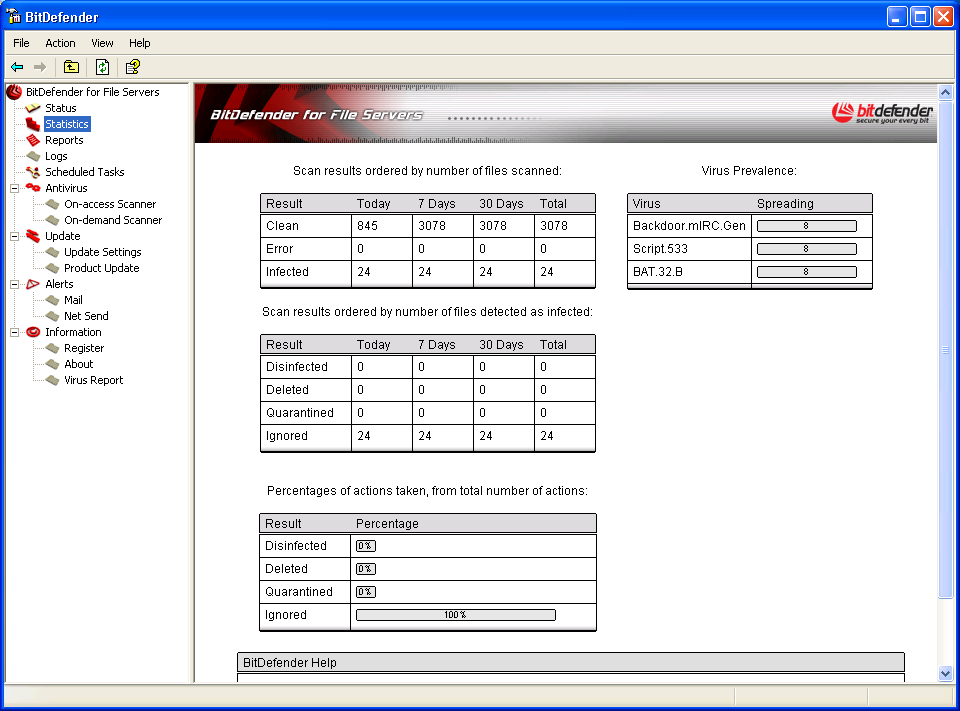The width and height of the screenshot is (960, 711).
Task: Open the View menu
Action: (x=102, y=43)
